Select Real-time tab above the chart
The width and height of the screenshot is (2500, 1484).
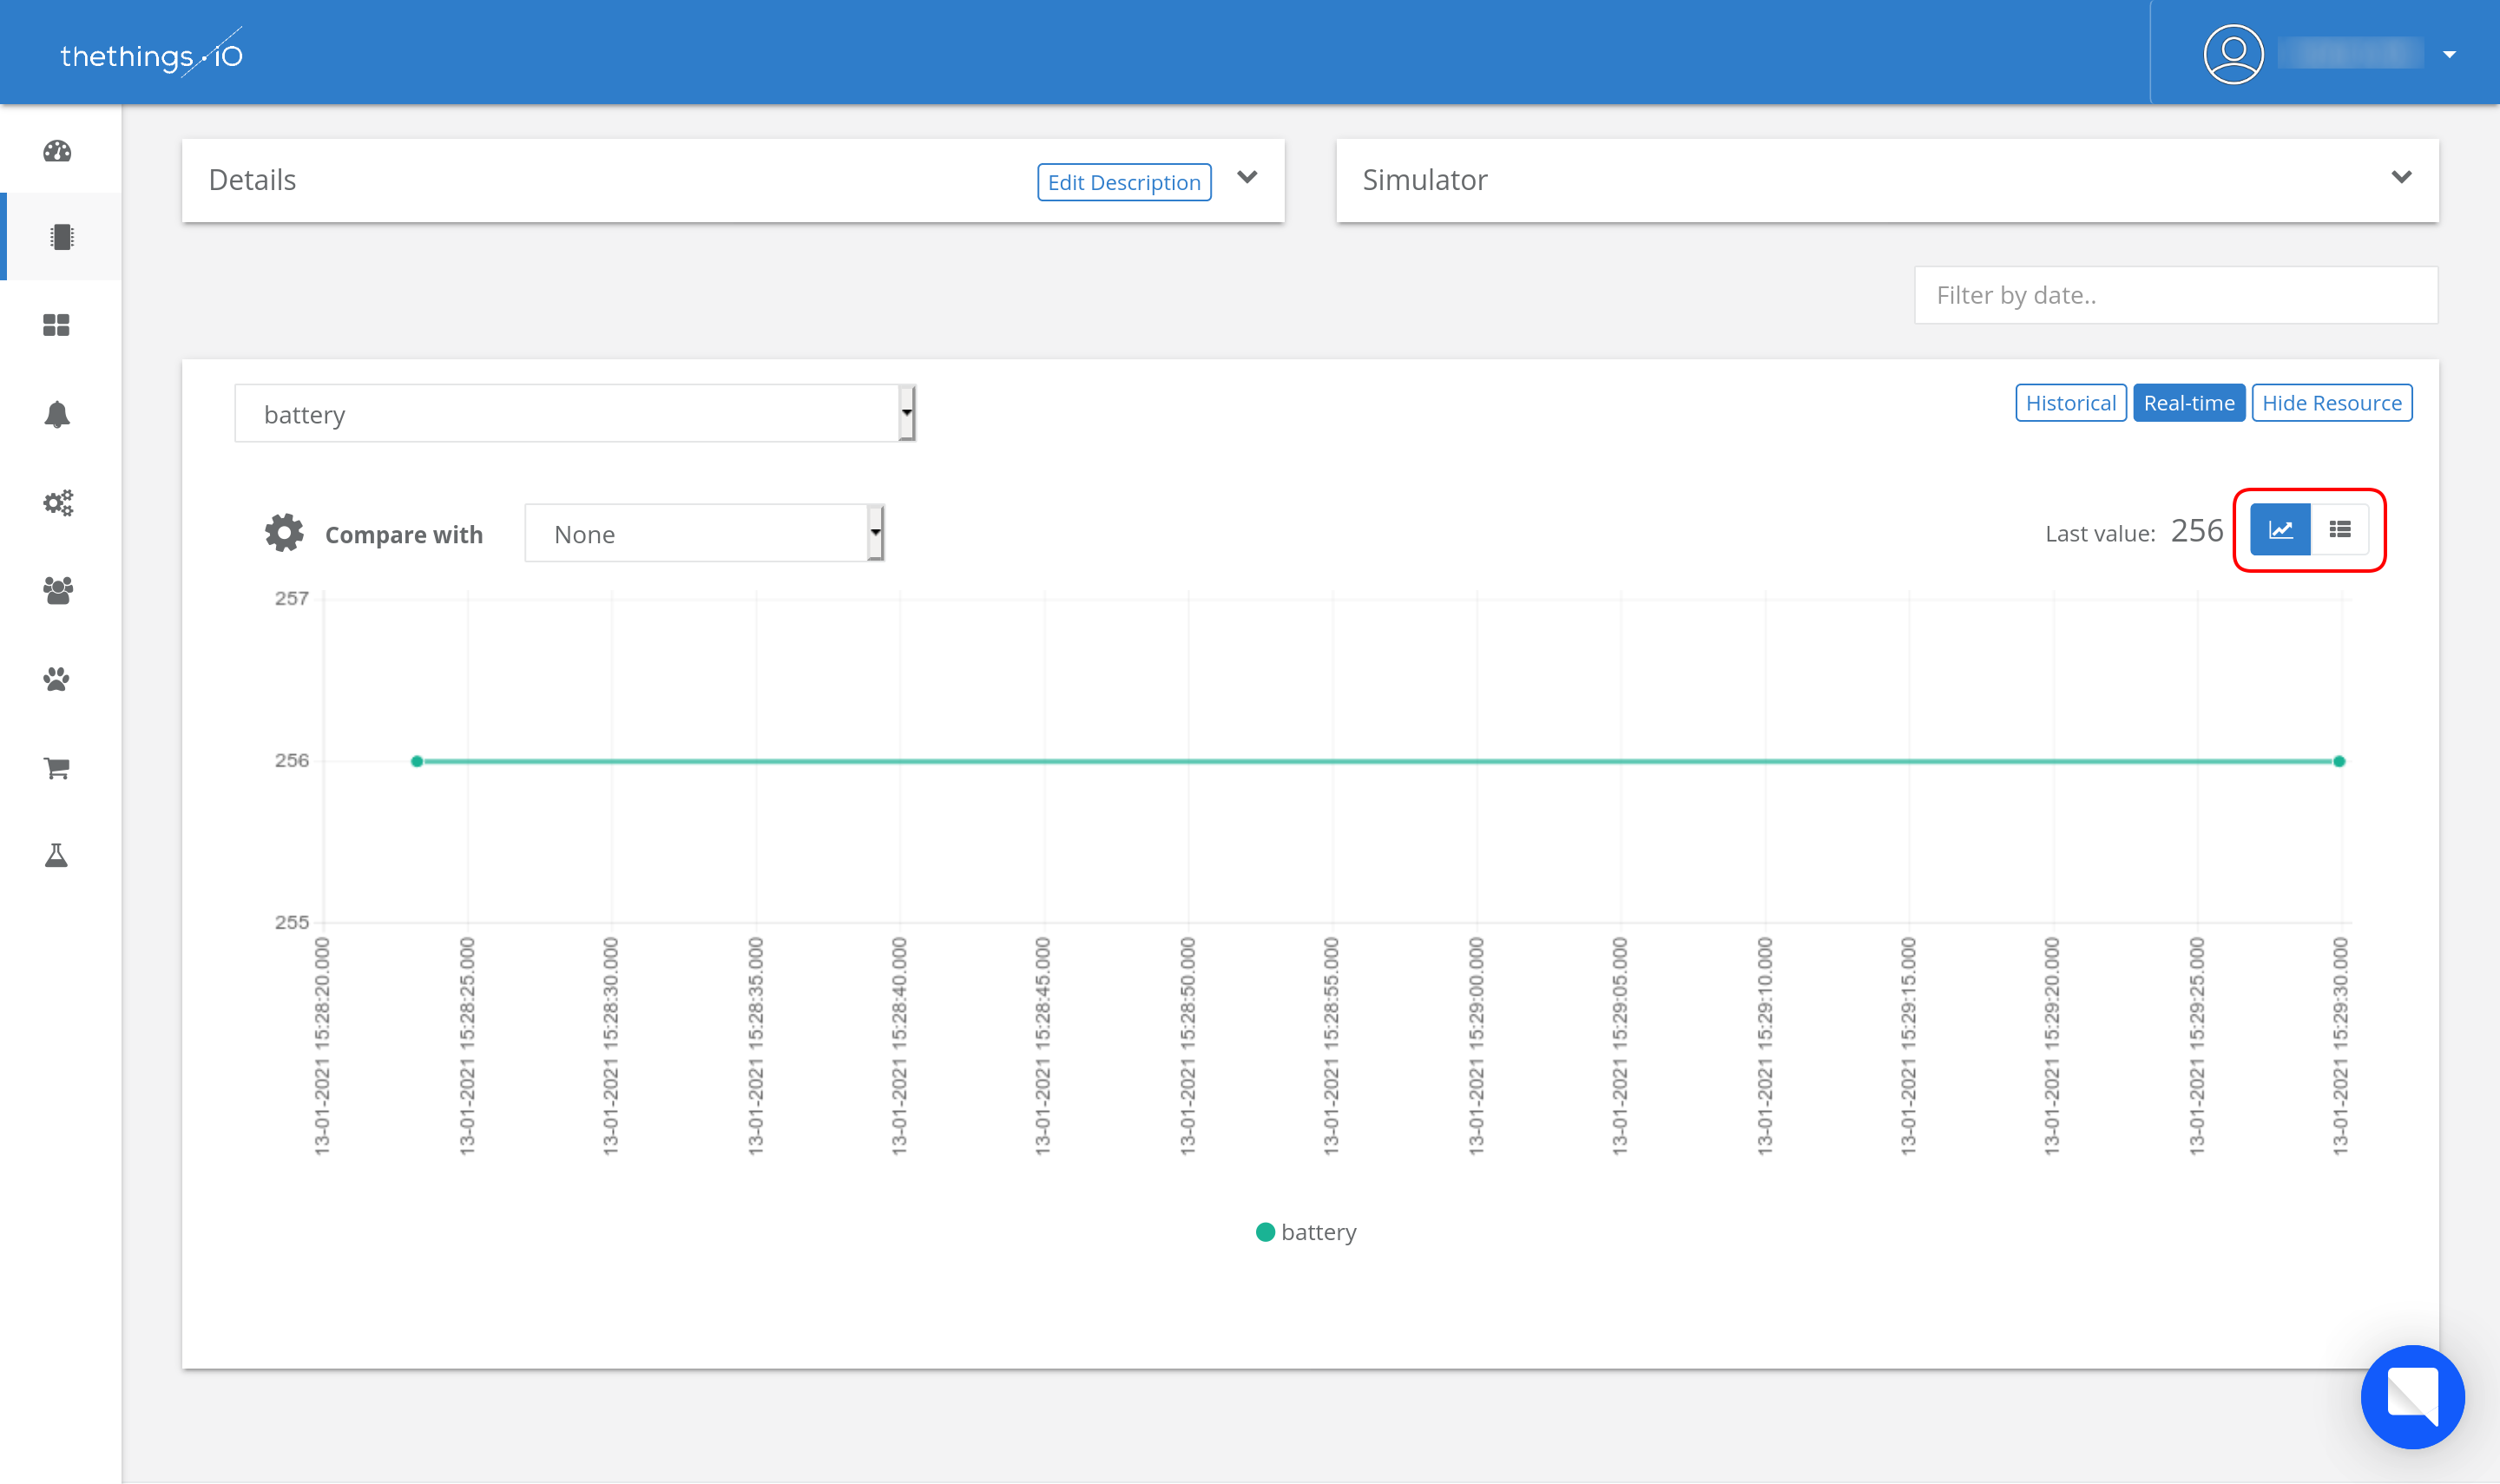point(2189,403)
